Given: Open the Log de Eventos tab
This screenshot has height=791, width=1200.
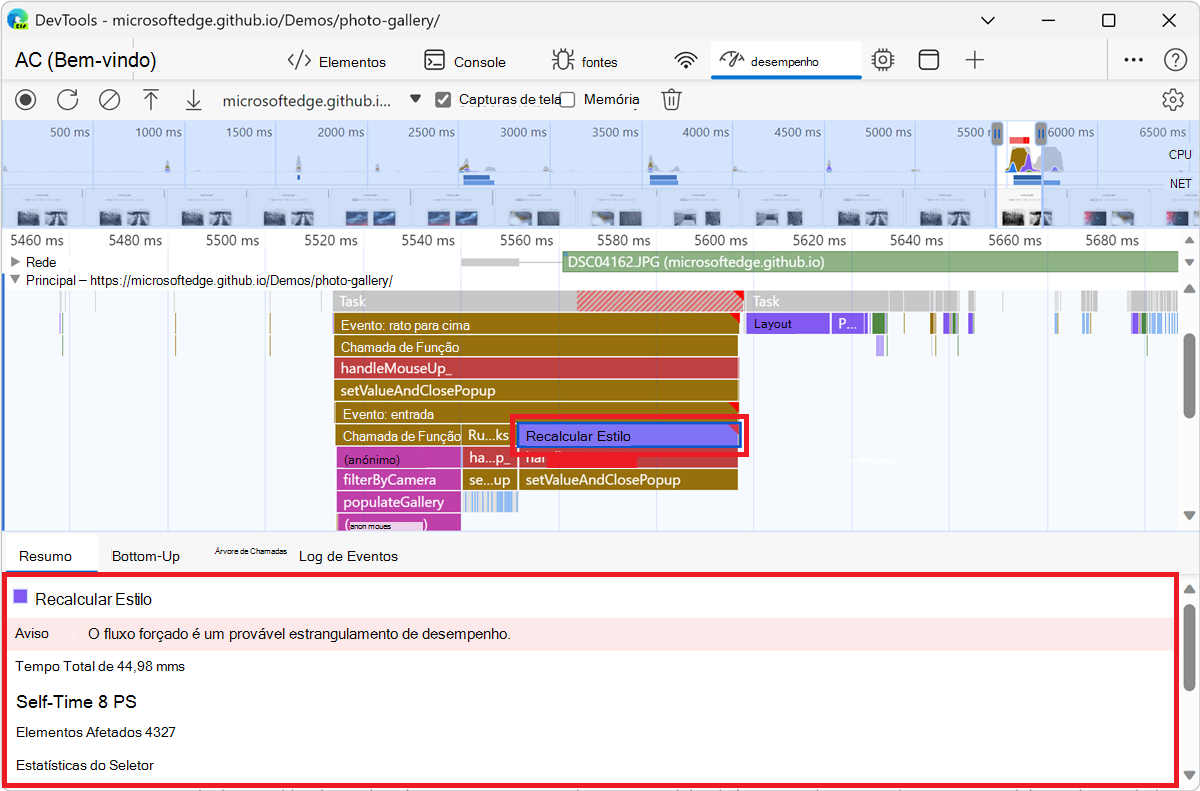Looking at the screenshot, I should 348,556.
